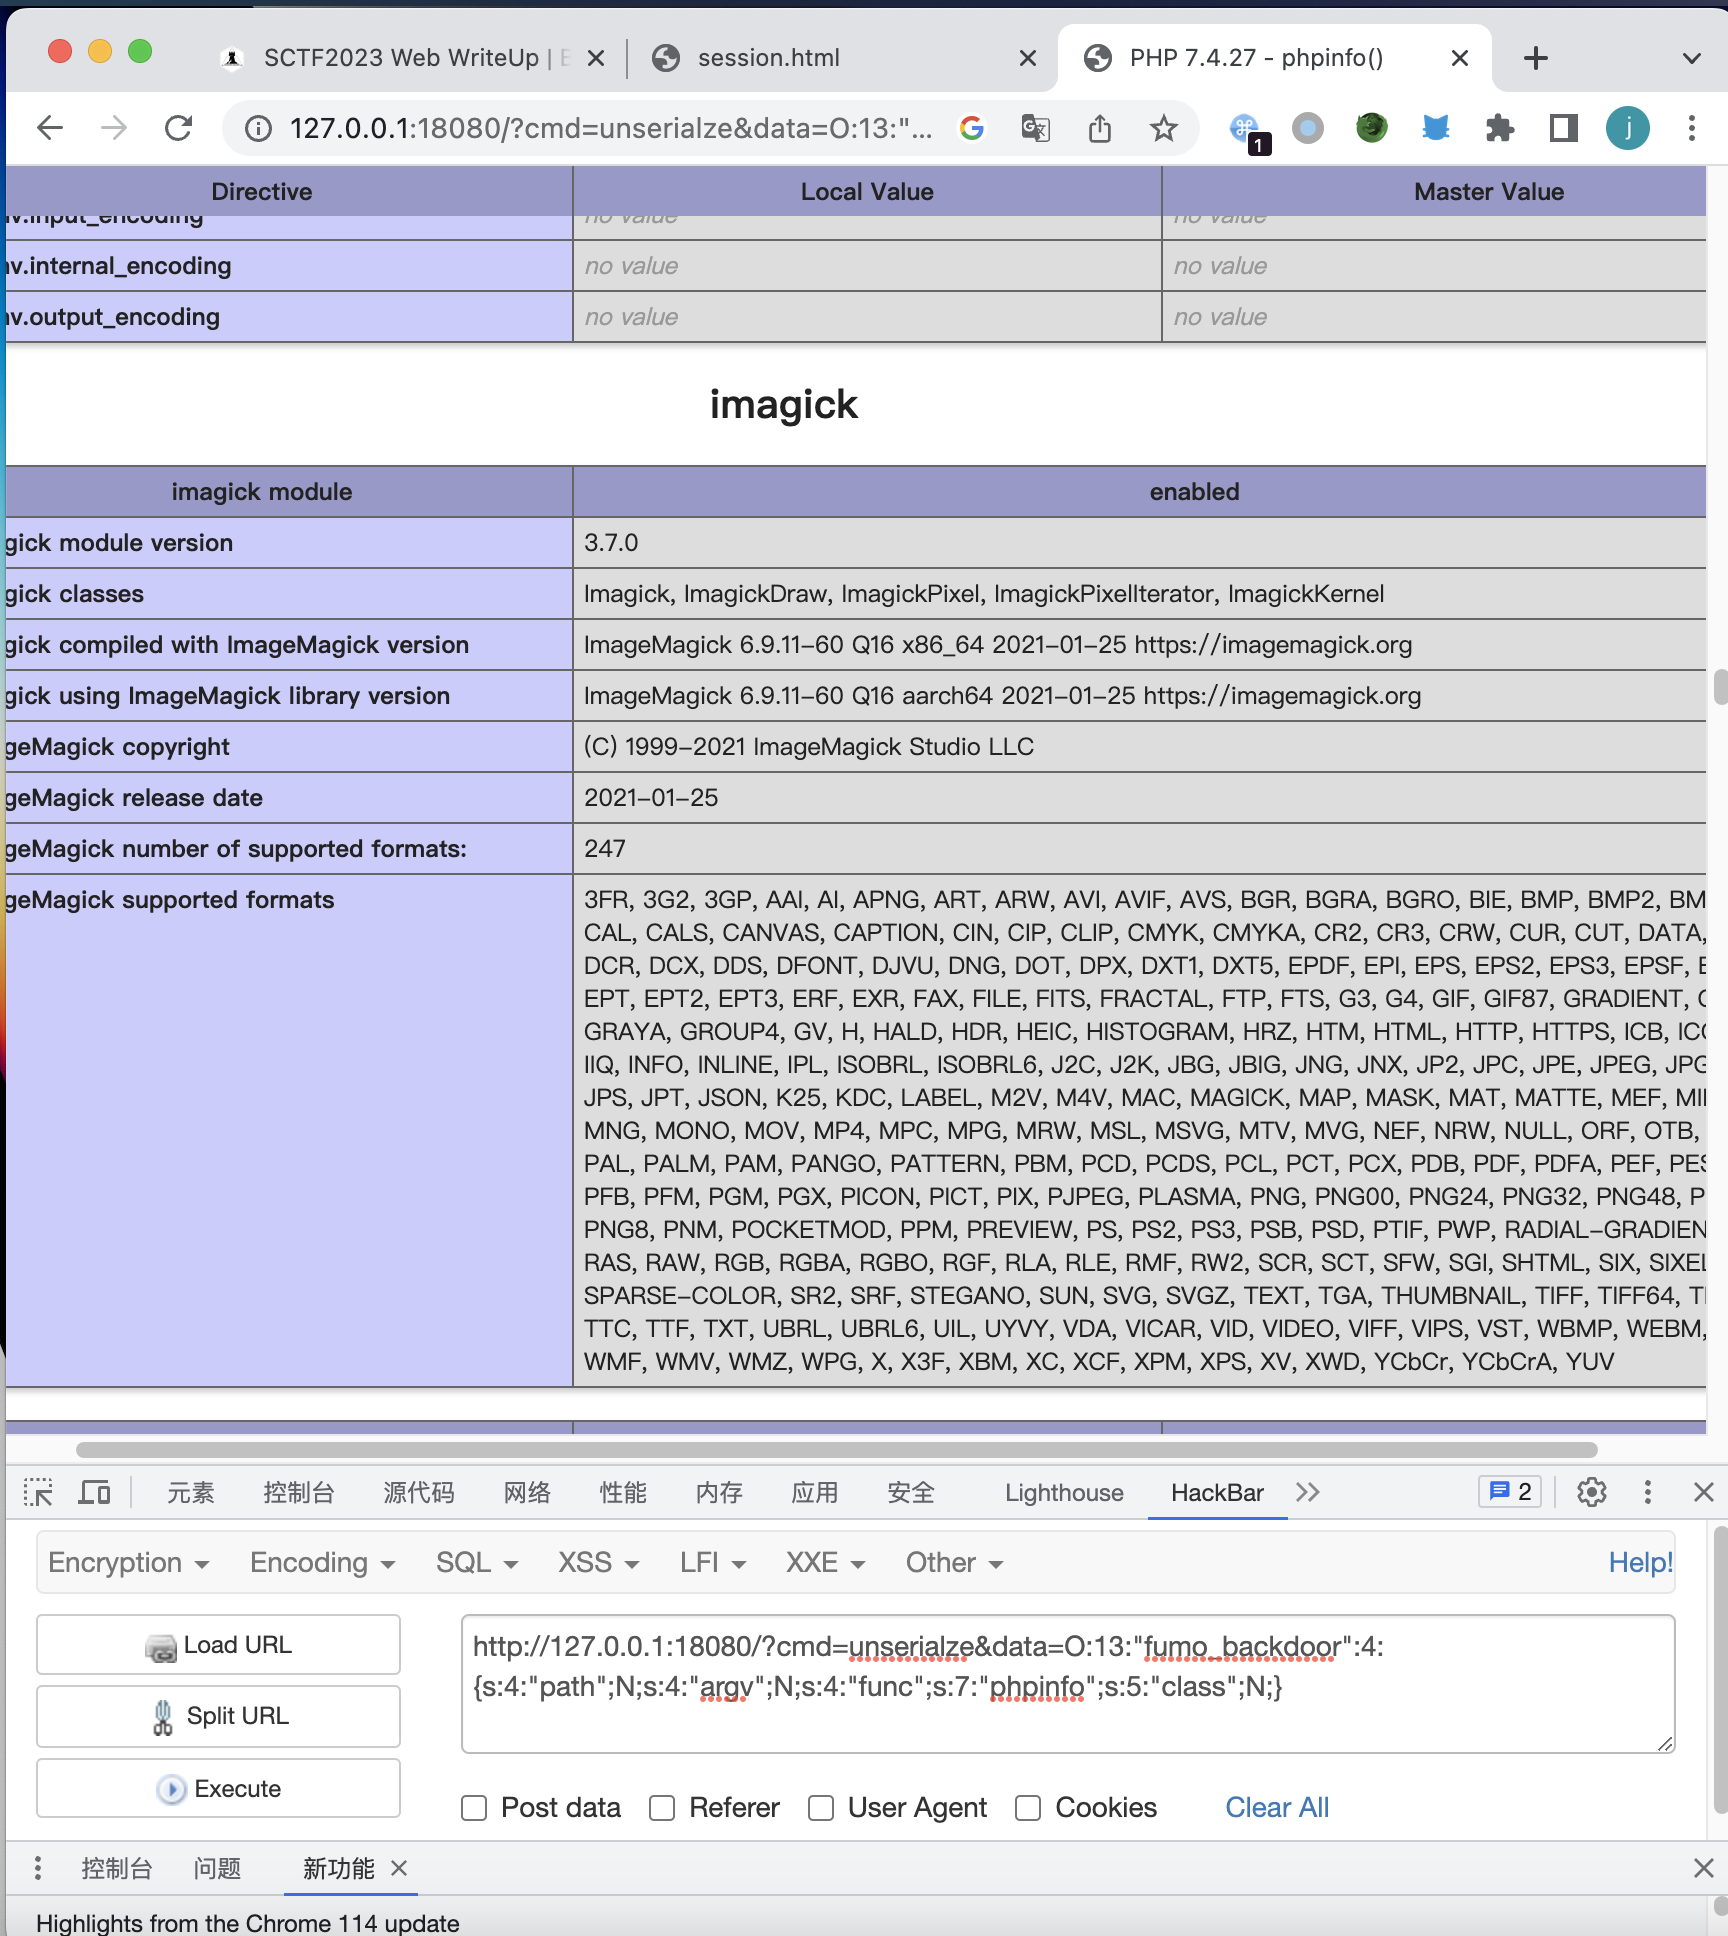View site information icon in address bar

pos(258,128)
